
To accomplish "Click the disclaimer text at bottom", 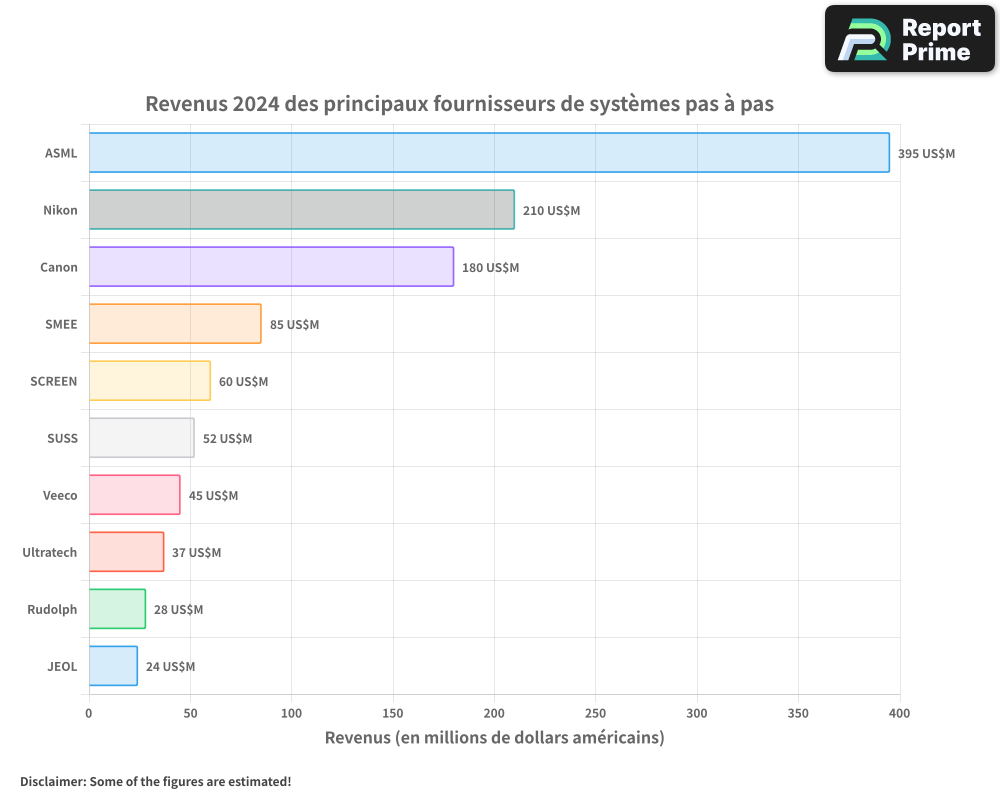I will 155,782.
